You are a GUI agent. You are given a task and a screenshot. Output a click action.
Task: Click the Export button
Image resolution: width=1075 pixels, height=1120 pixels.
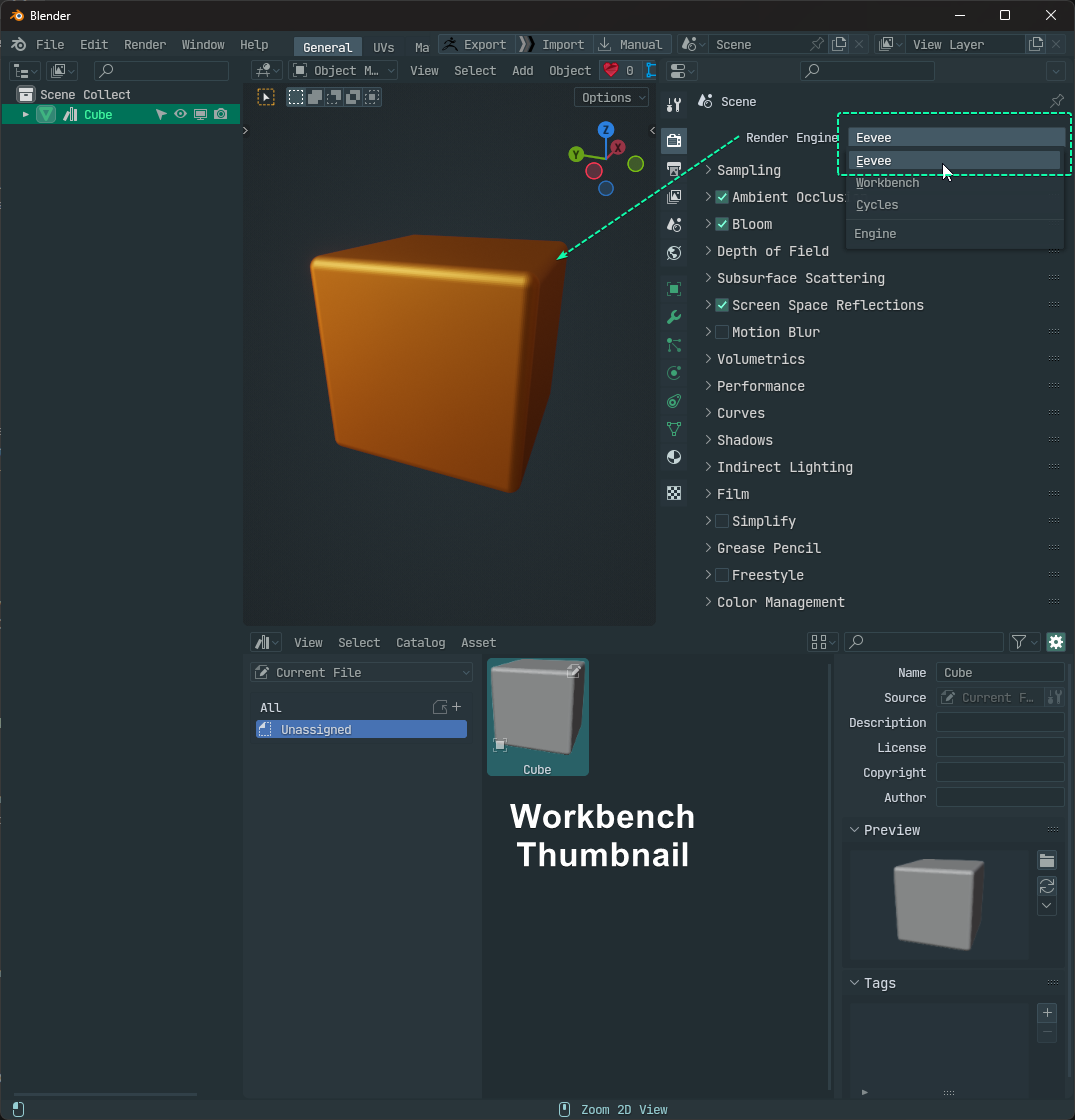[x=476, y=44]
